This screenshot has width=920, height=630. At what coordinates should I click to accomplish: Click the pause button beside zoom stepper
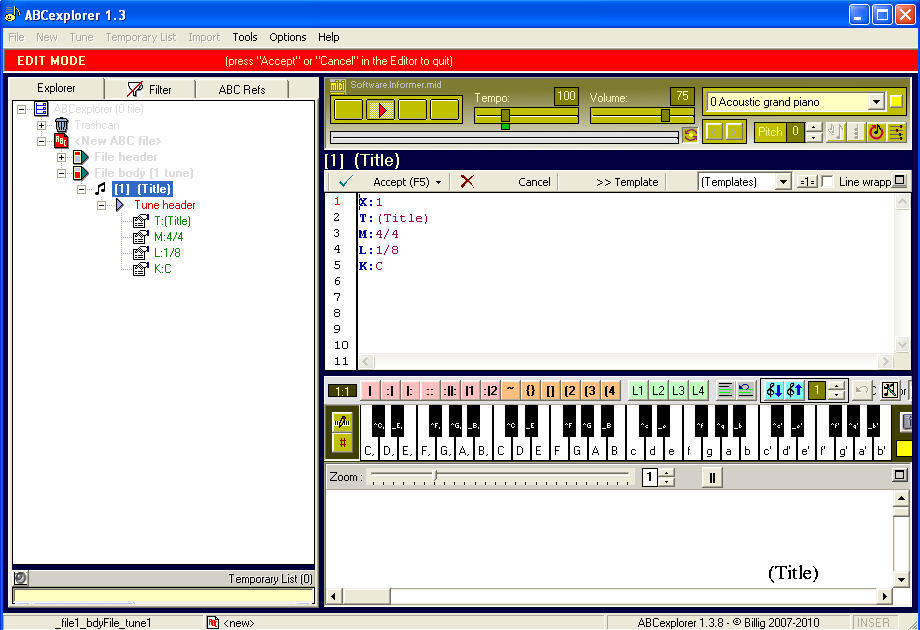click(712, 477)
